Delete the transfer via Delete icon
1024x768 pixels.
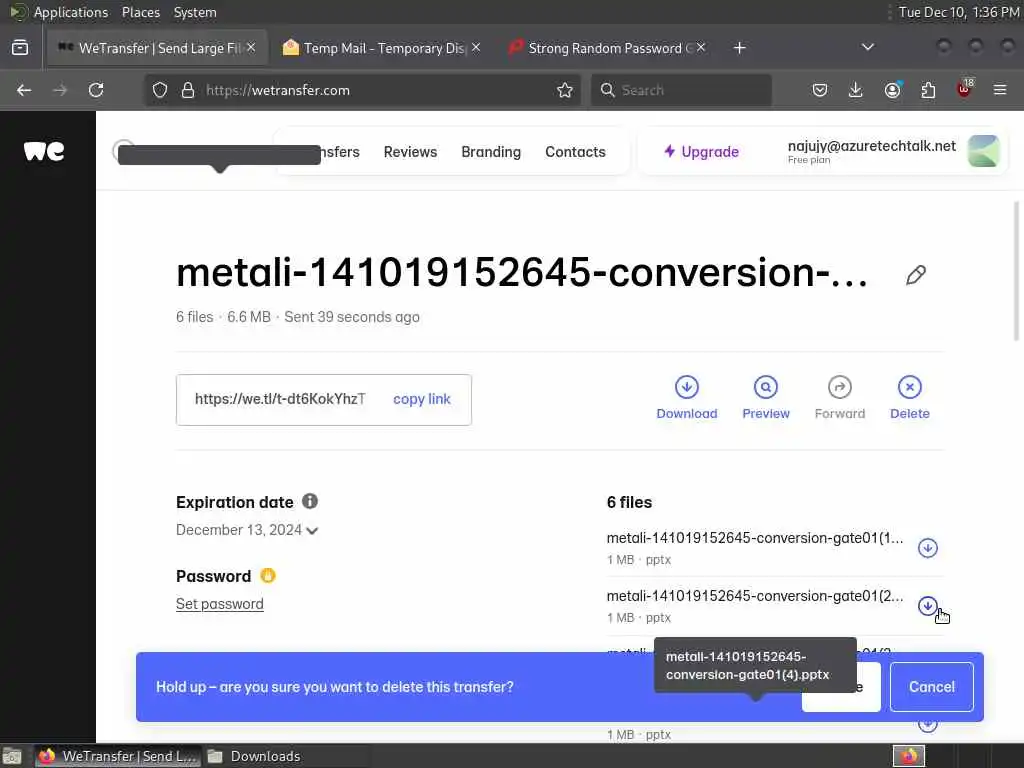click(x=909, y=398)
